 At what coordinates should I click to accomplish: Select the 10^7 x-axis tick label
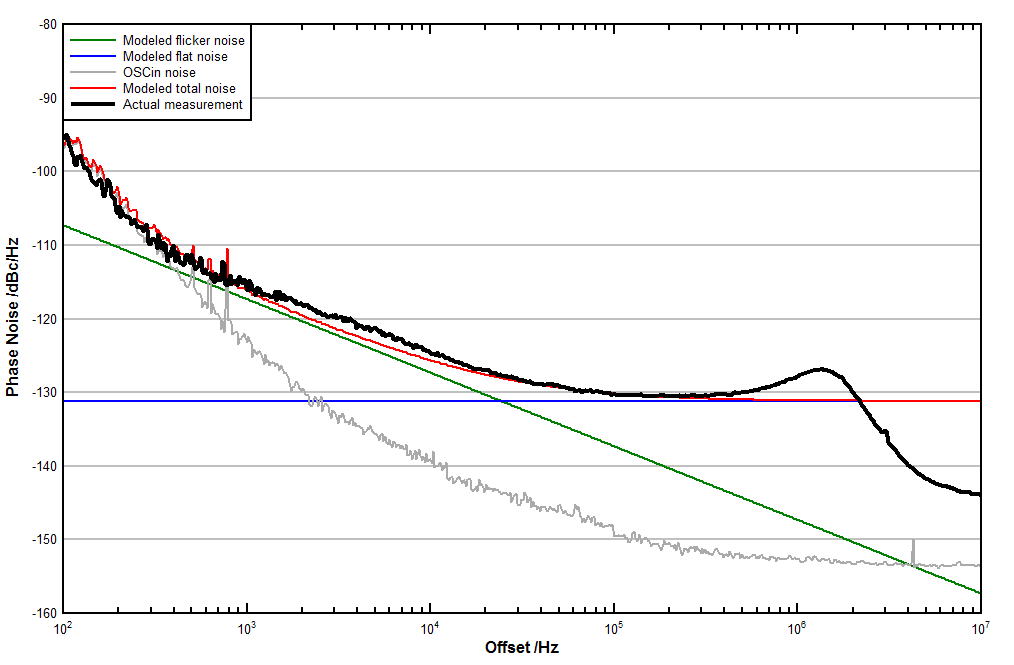tap(980, 628)
